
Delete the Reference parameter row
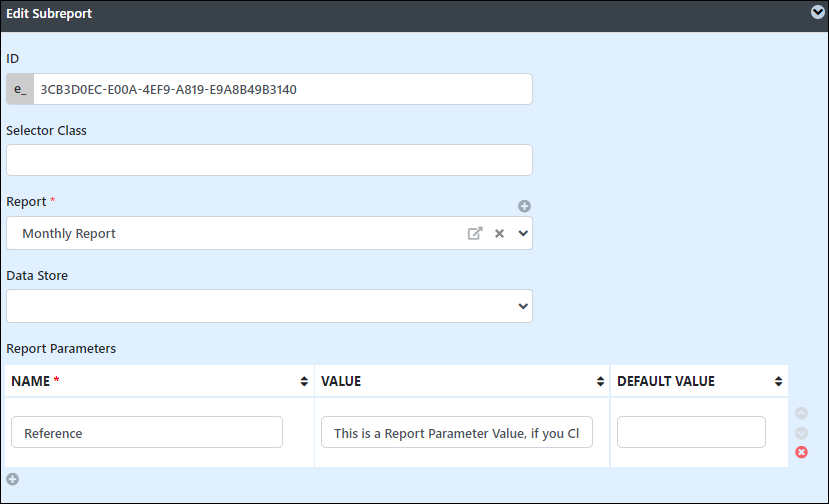click(x=802, y=452)
